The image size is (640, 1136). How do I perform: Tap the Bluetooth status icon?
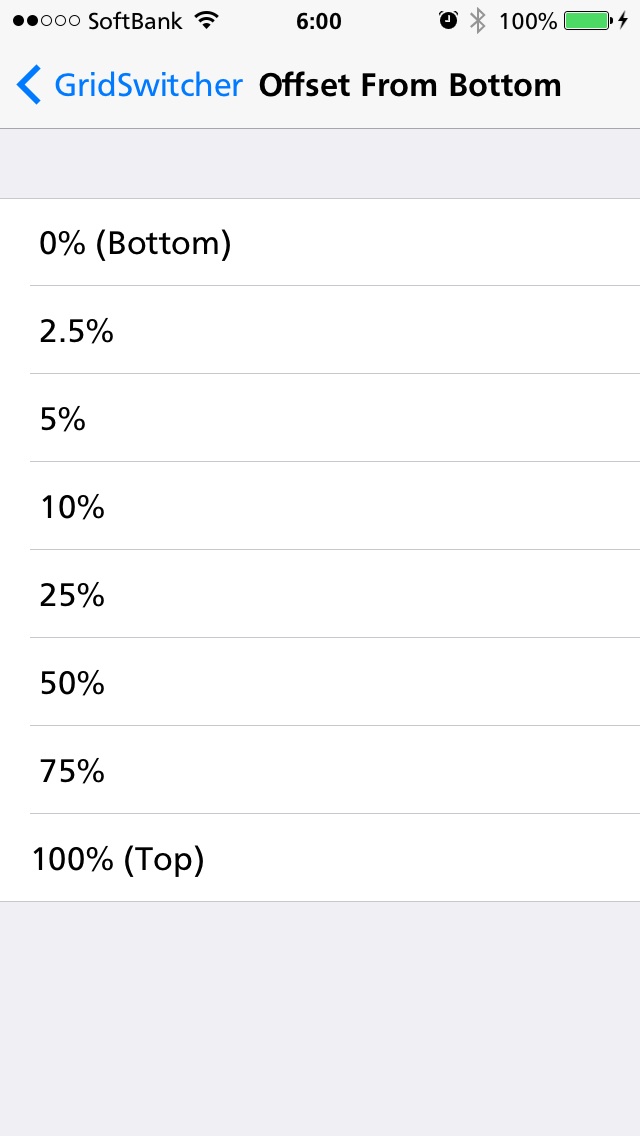(x=477, y=21)
